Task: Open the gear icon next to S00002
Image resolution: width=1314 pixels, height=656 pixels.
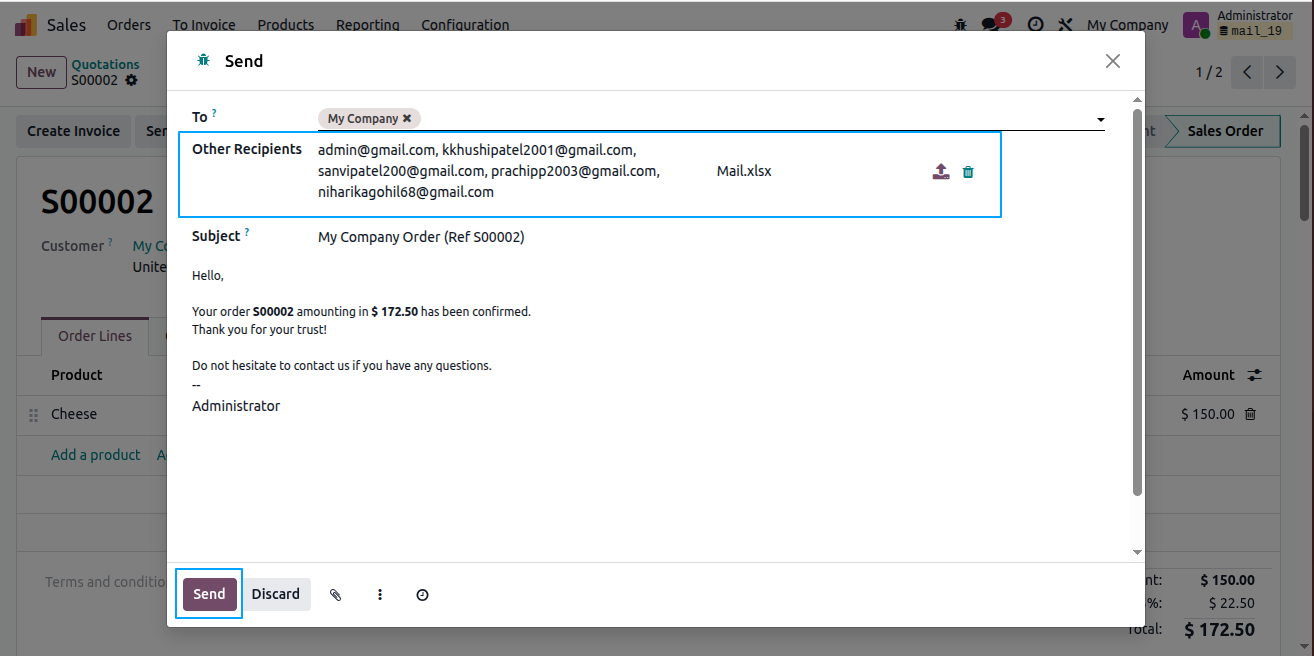Action: click(131, 80)
